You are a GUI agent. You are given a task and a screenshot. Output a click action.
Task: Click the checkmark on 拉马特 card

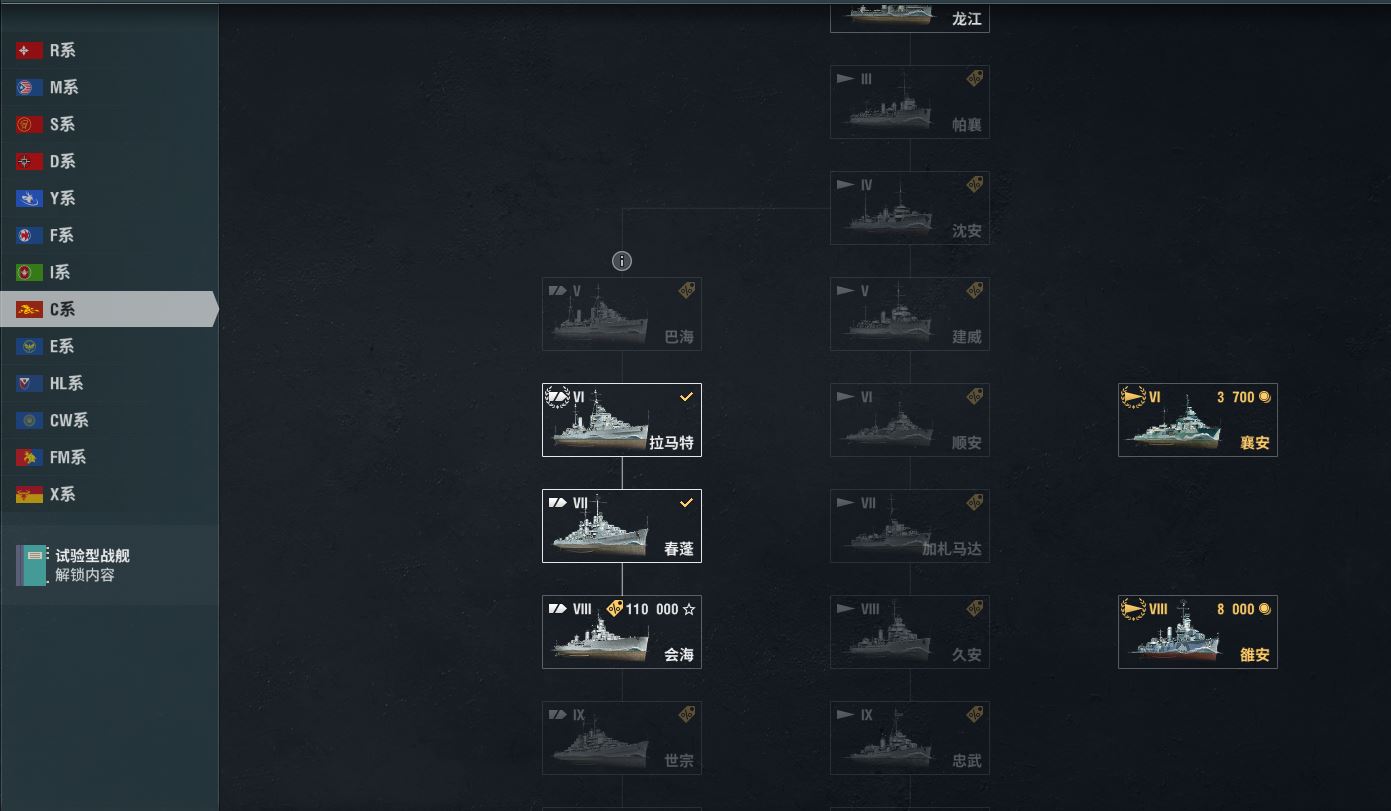(x=687, y=397)
